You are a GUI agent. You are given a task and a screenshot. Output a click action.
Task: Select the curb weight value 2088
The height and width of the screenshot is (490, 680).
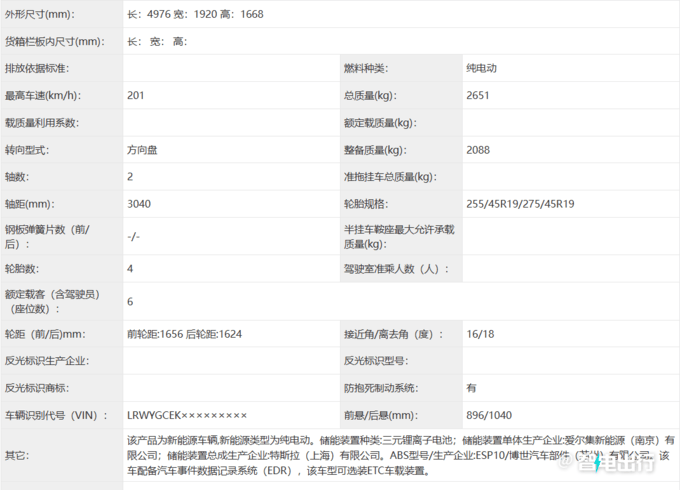click(x=478, y=150)
